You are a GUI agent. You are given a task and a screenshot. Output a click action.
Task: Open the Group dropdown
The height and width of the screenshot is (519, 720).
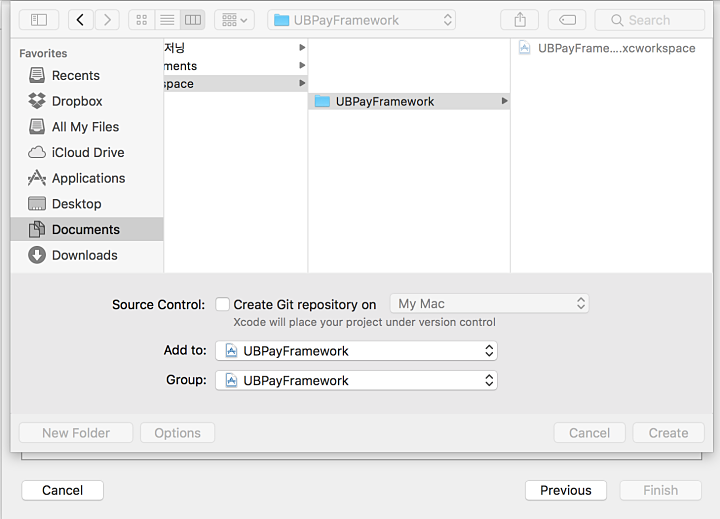coord(356,380)
